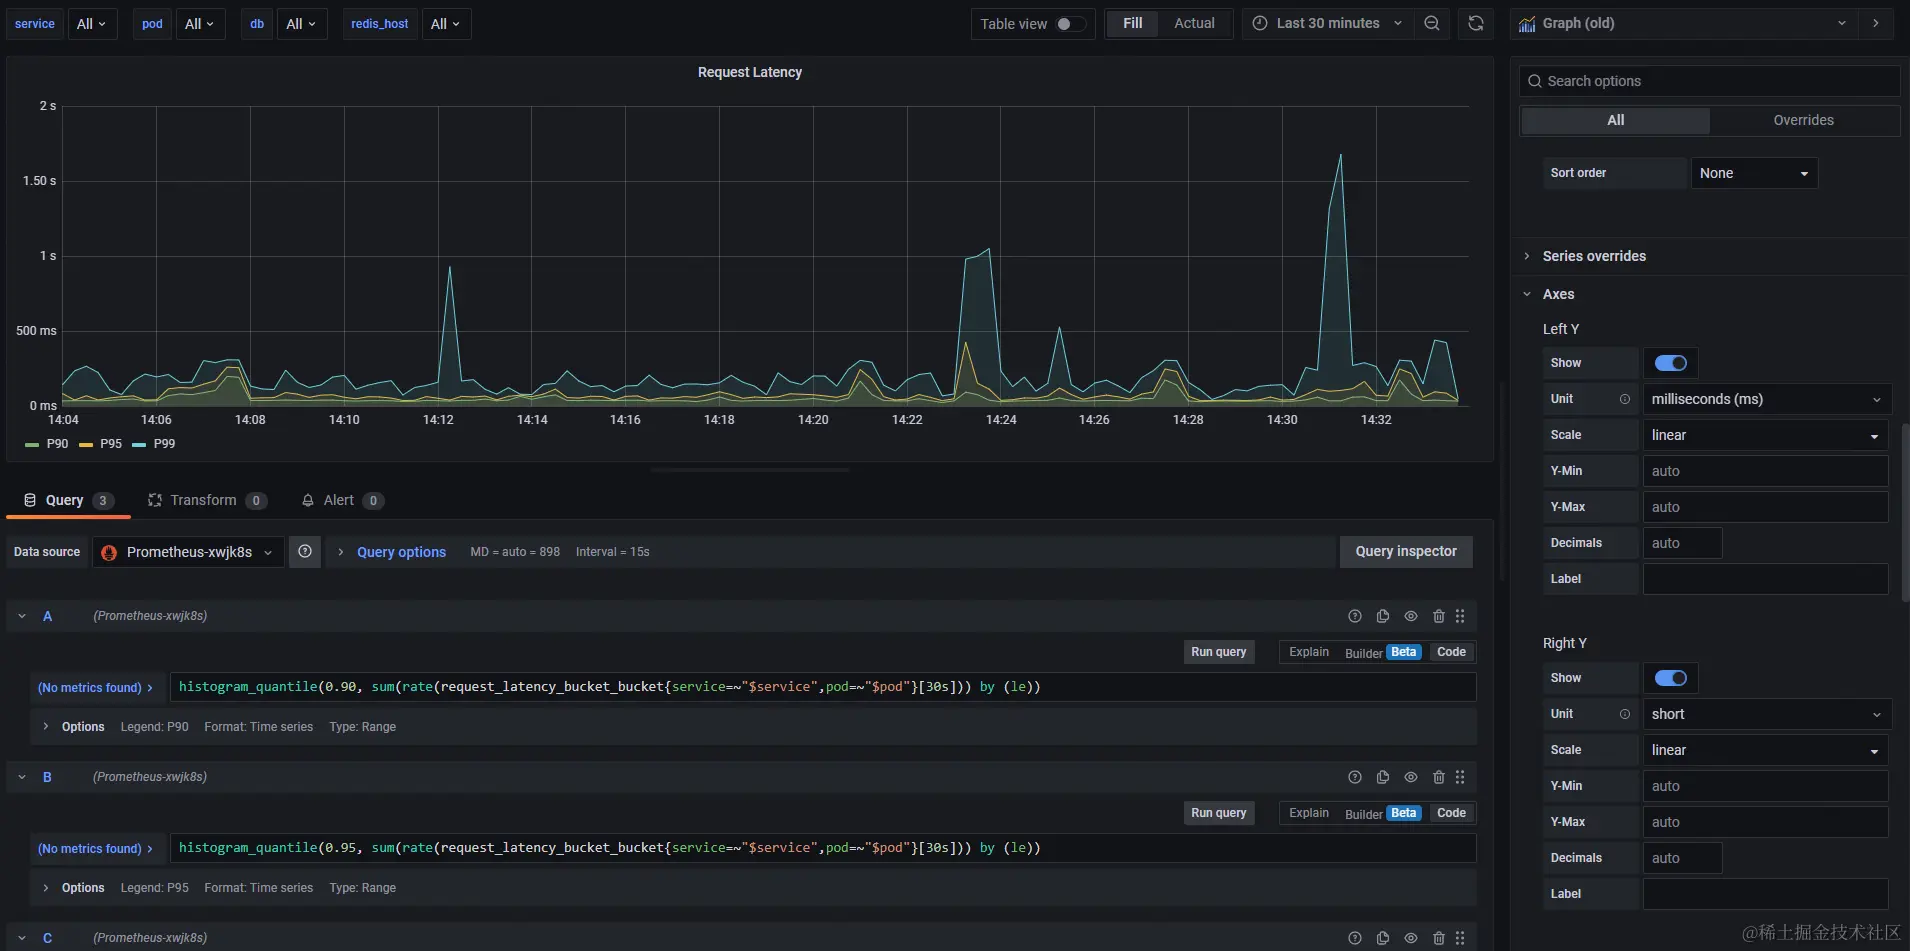The image size is (1910, 951).
Task: Toggle Right Y axis Show switch
Action: pos(1671,678)
